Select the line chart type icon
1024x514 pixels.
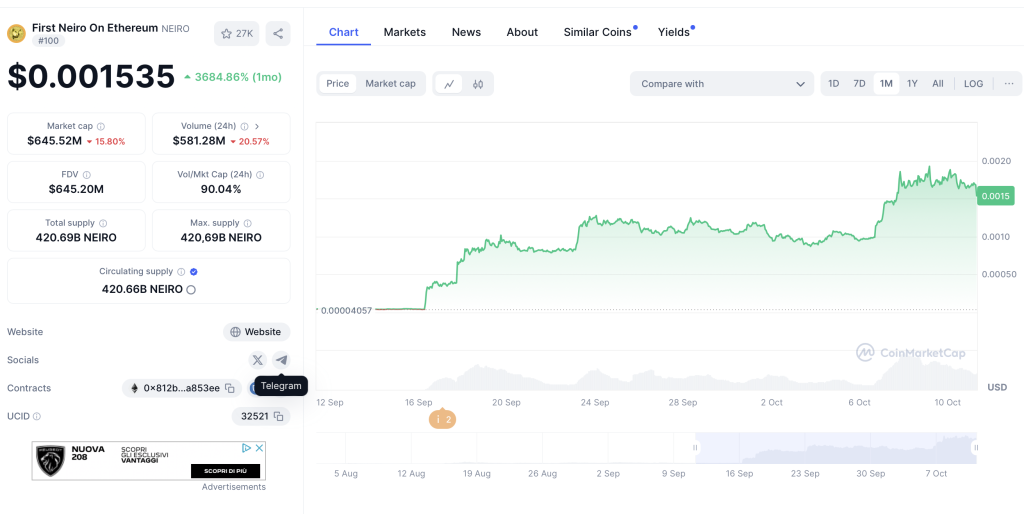(x=449, y=84)
